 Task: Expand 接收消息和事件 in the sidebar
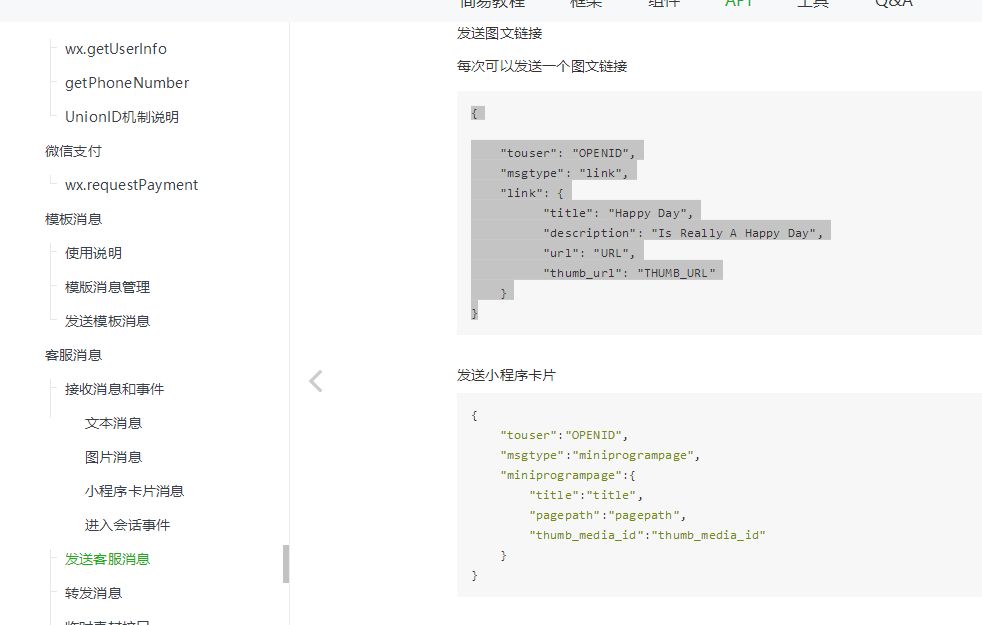click(x=115, y=389)
